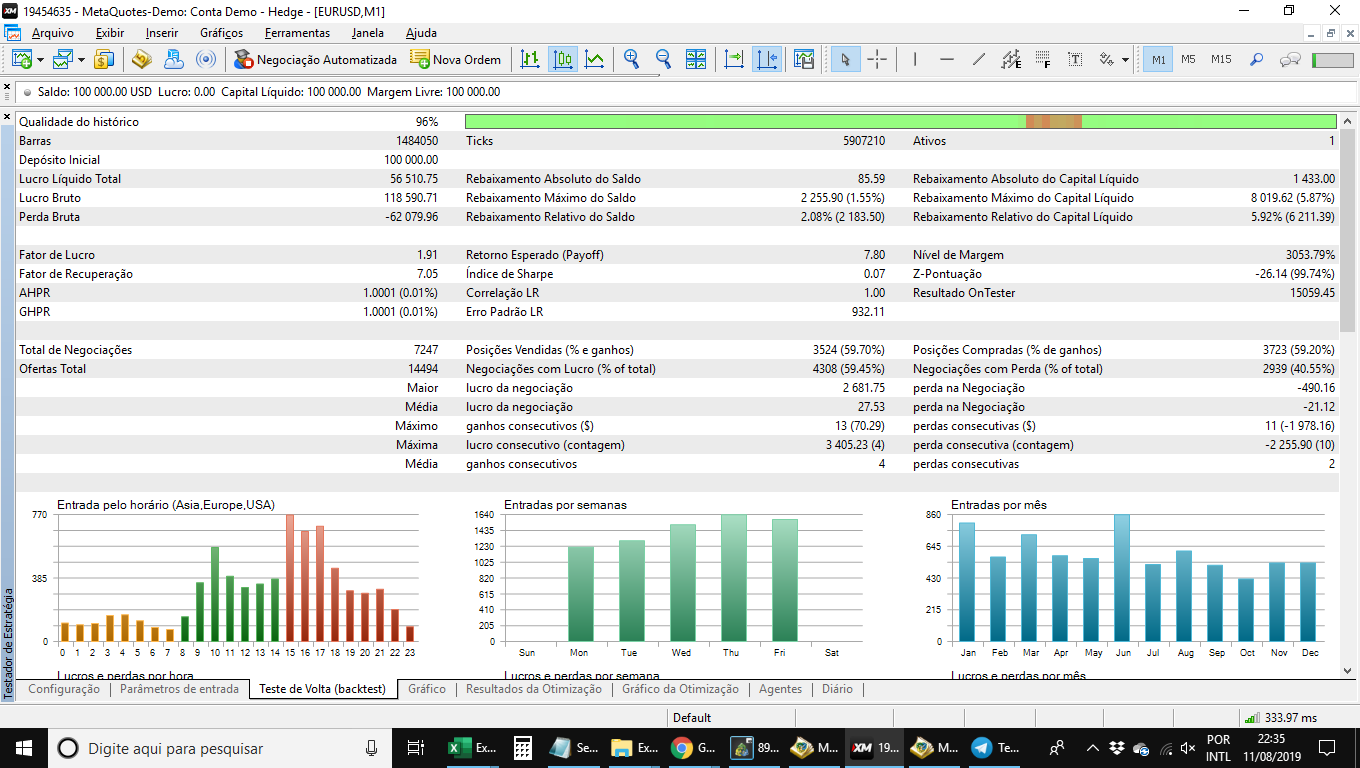
Task: Open Calculator from the taskbar
Action: [x=522, y=747]
